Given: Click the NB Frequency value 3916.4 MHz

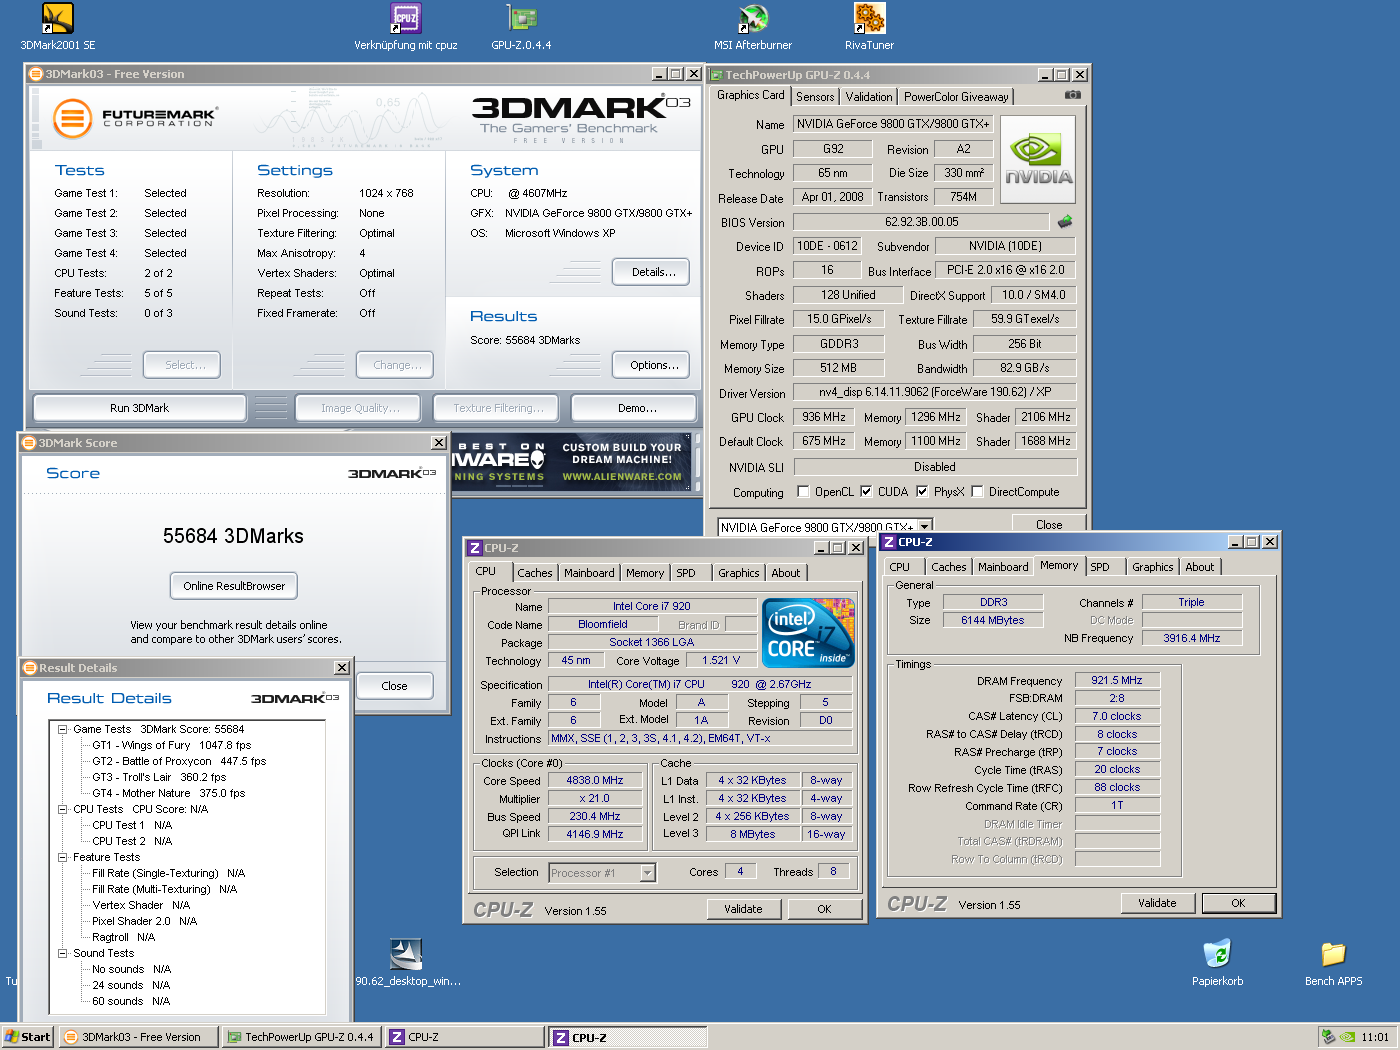Looking at the screenshot, I should point(1192,638).
